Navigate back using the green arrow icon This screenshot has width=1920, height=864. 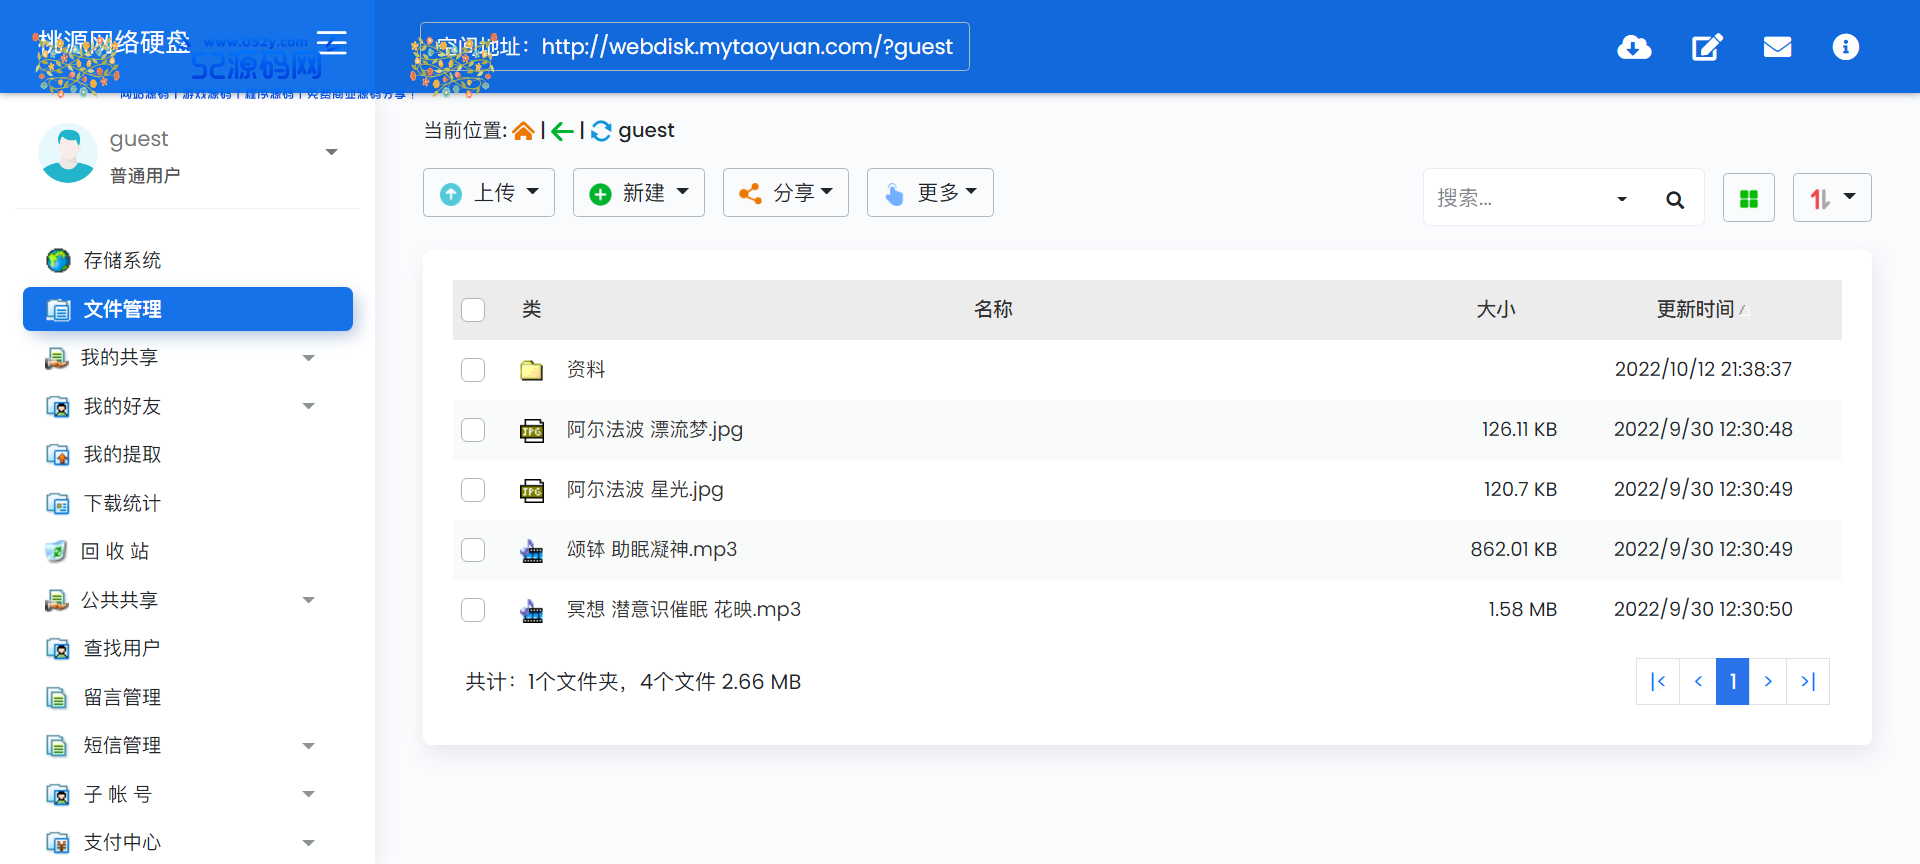[562, 131]
